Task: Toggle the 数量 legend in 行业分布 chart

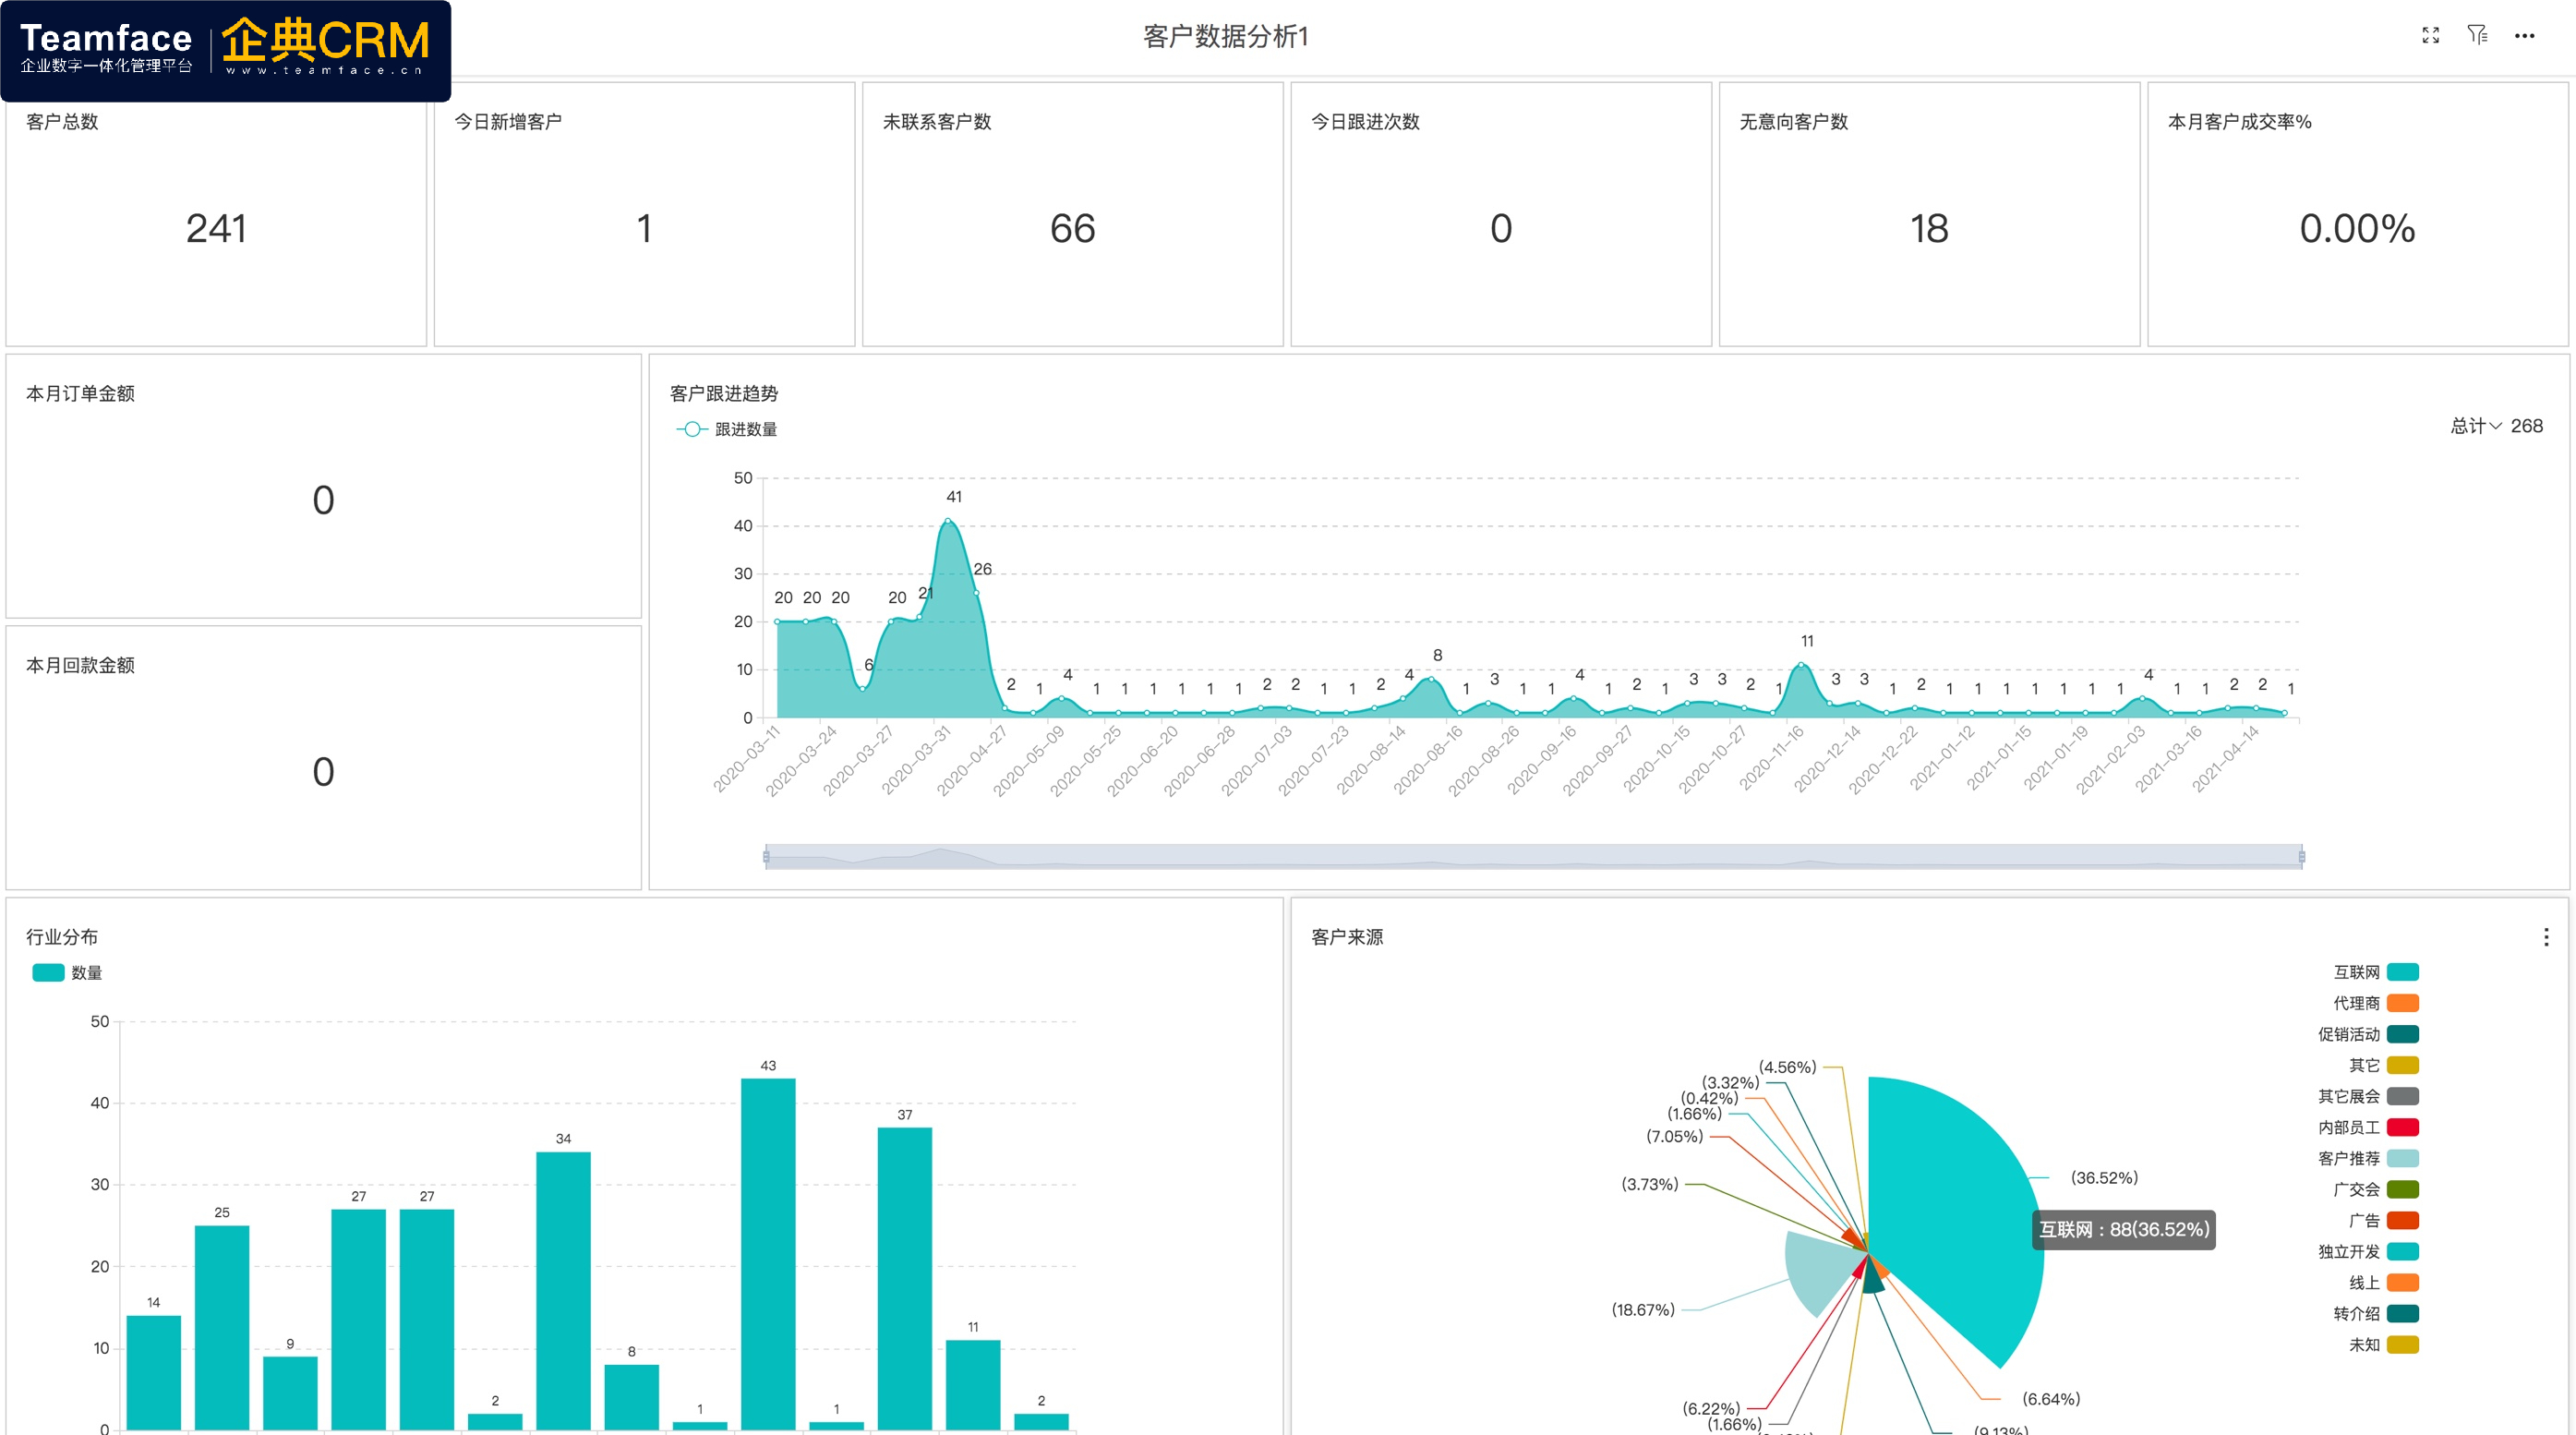Action: pyautogui.click(x=67, y=973)
